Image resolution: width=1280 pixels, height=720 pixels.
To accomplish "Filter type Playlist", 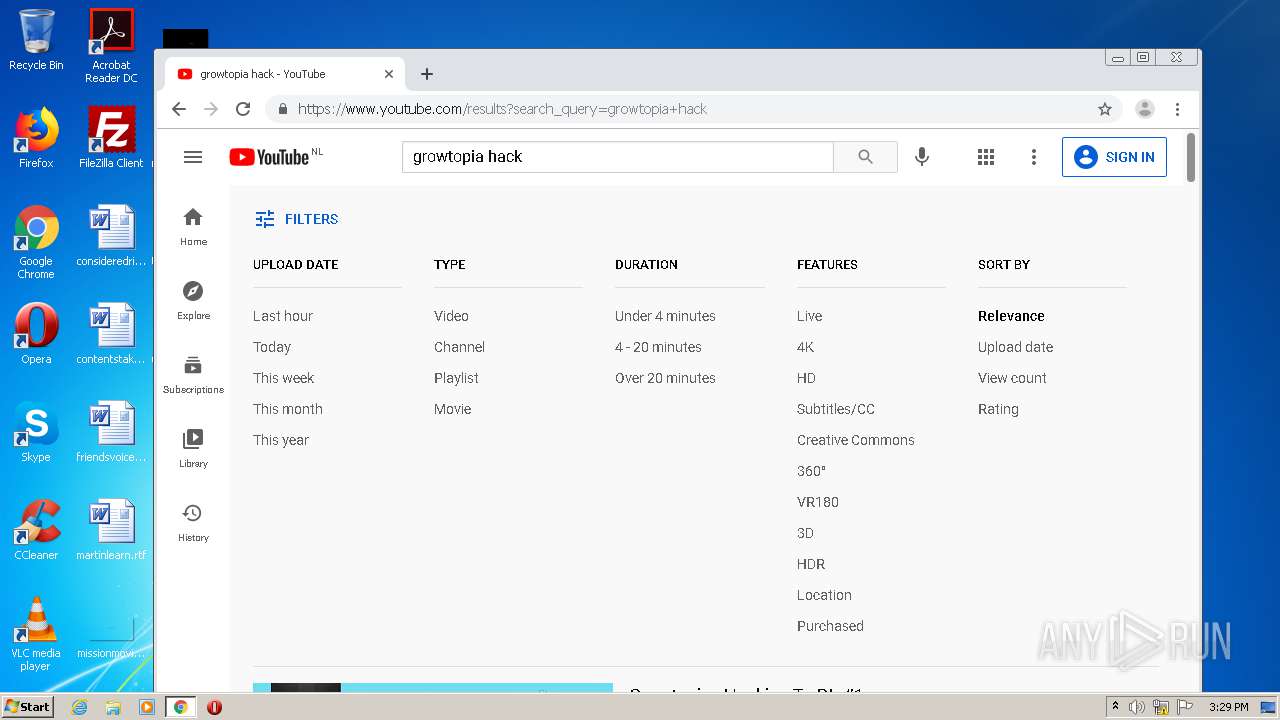I will coord(456,378).
